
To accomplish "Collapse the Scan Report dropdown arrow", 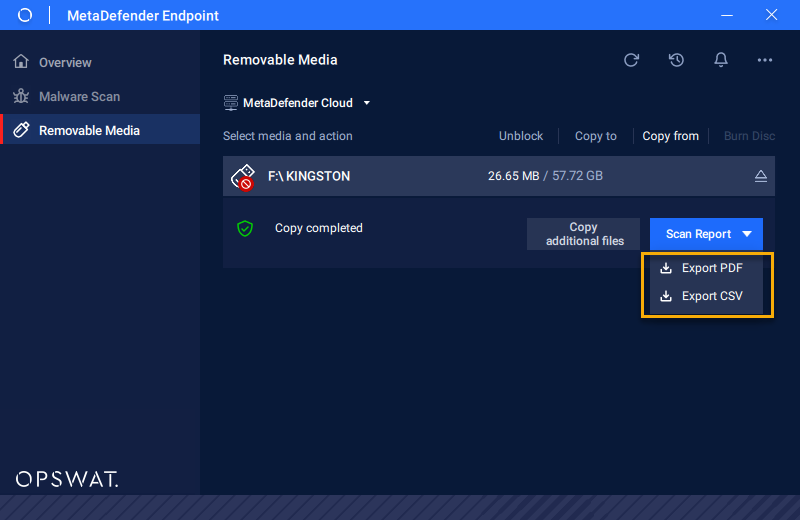I will 747,234.
